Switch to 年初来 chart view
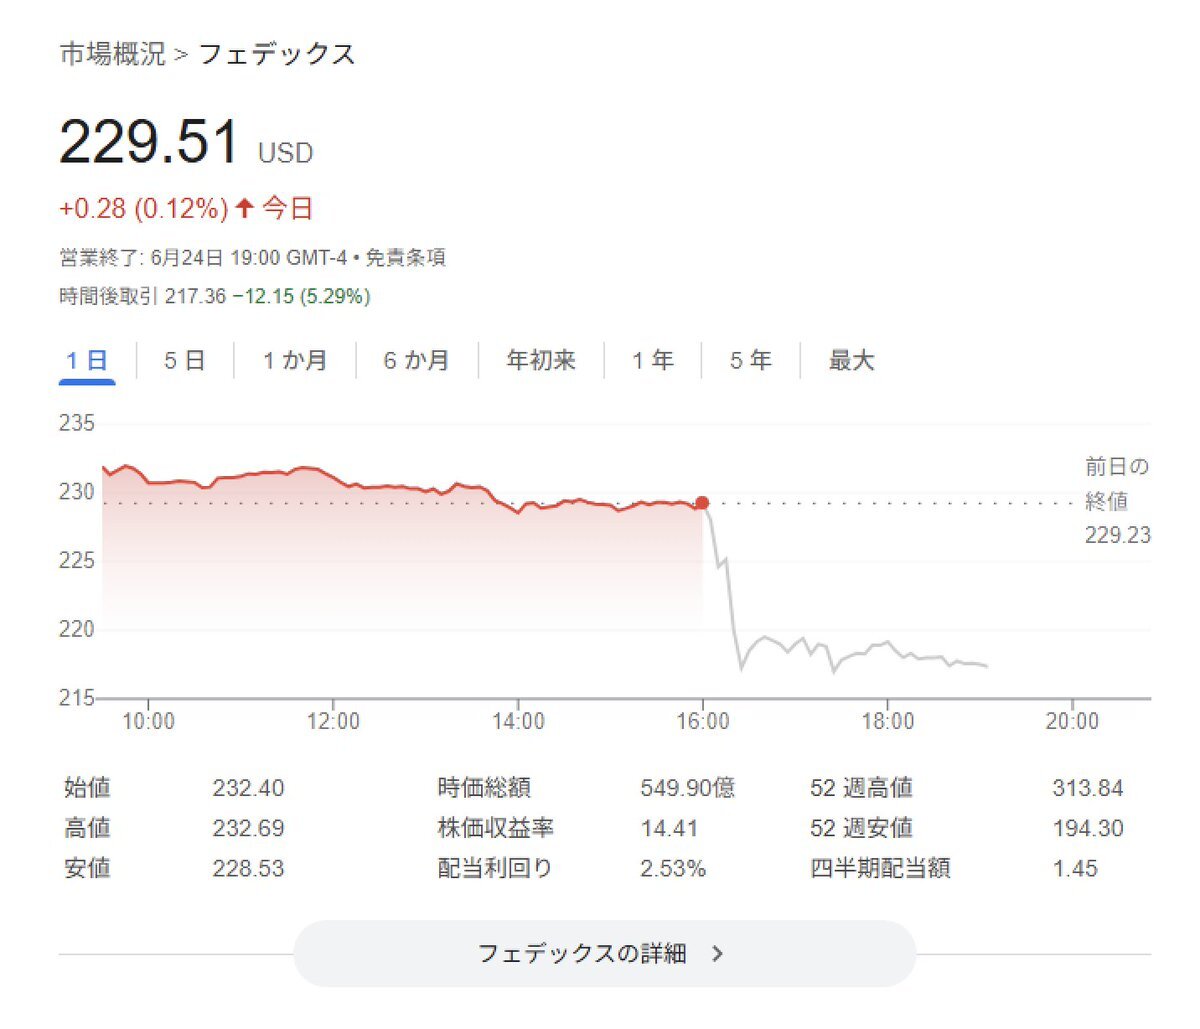This screenshot has width=1200, height=1029. coord(541,361)
